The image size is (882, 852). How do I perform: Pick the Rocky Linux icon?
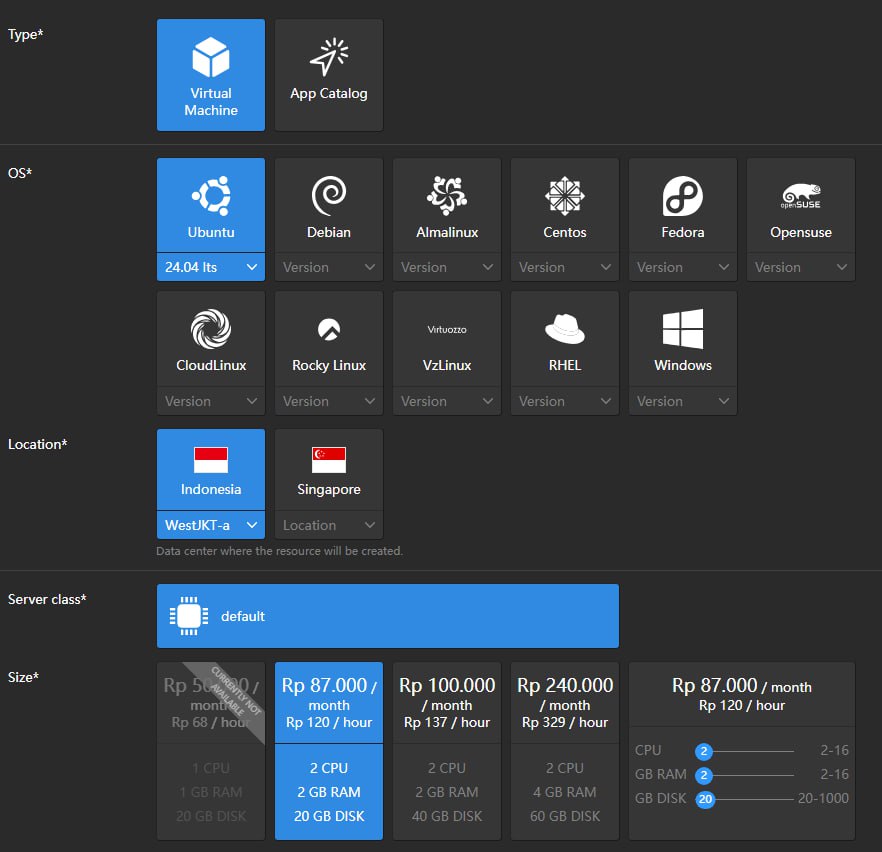pos(329,329)
